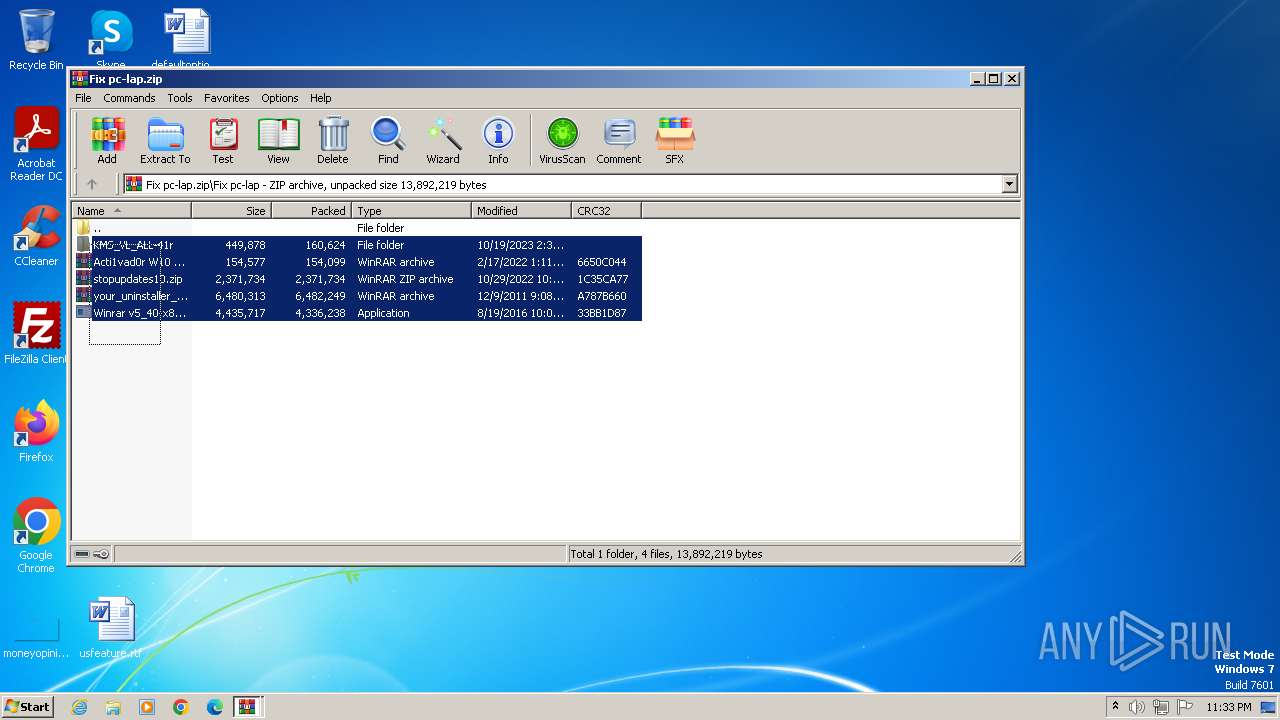Click the volume speaker tray icon

(x=1137, y=707)
